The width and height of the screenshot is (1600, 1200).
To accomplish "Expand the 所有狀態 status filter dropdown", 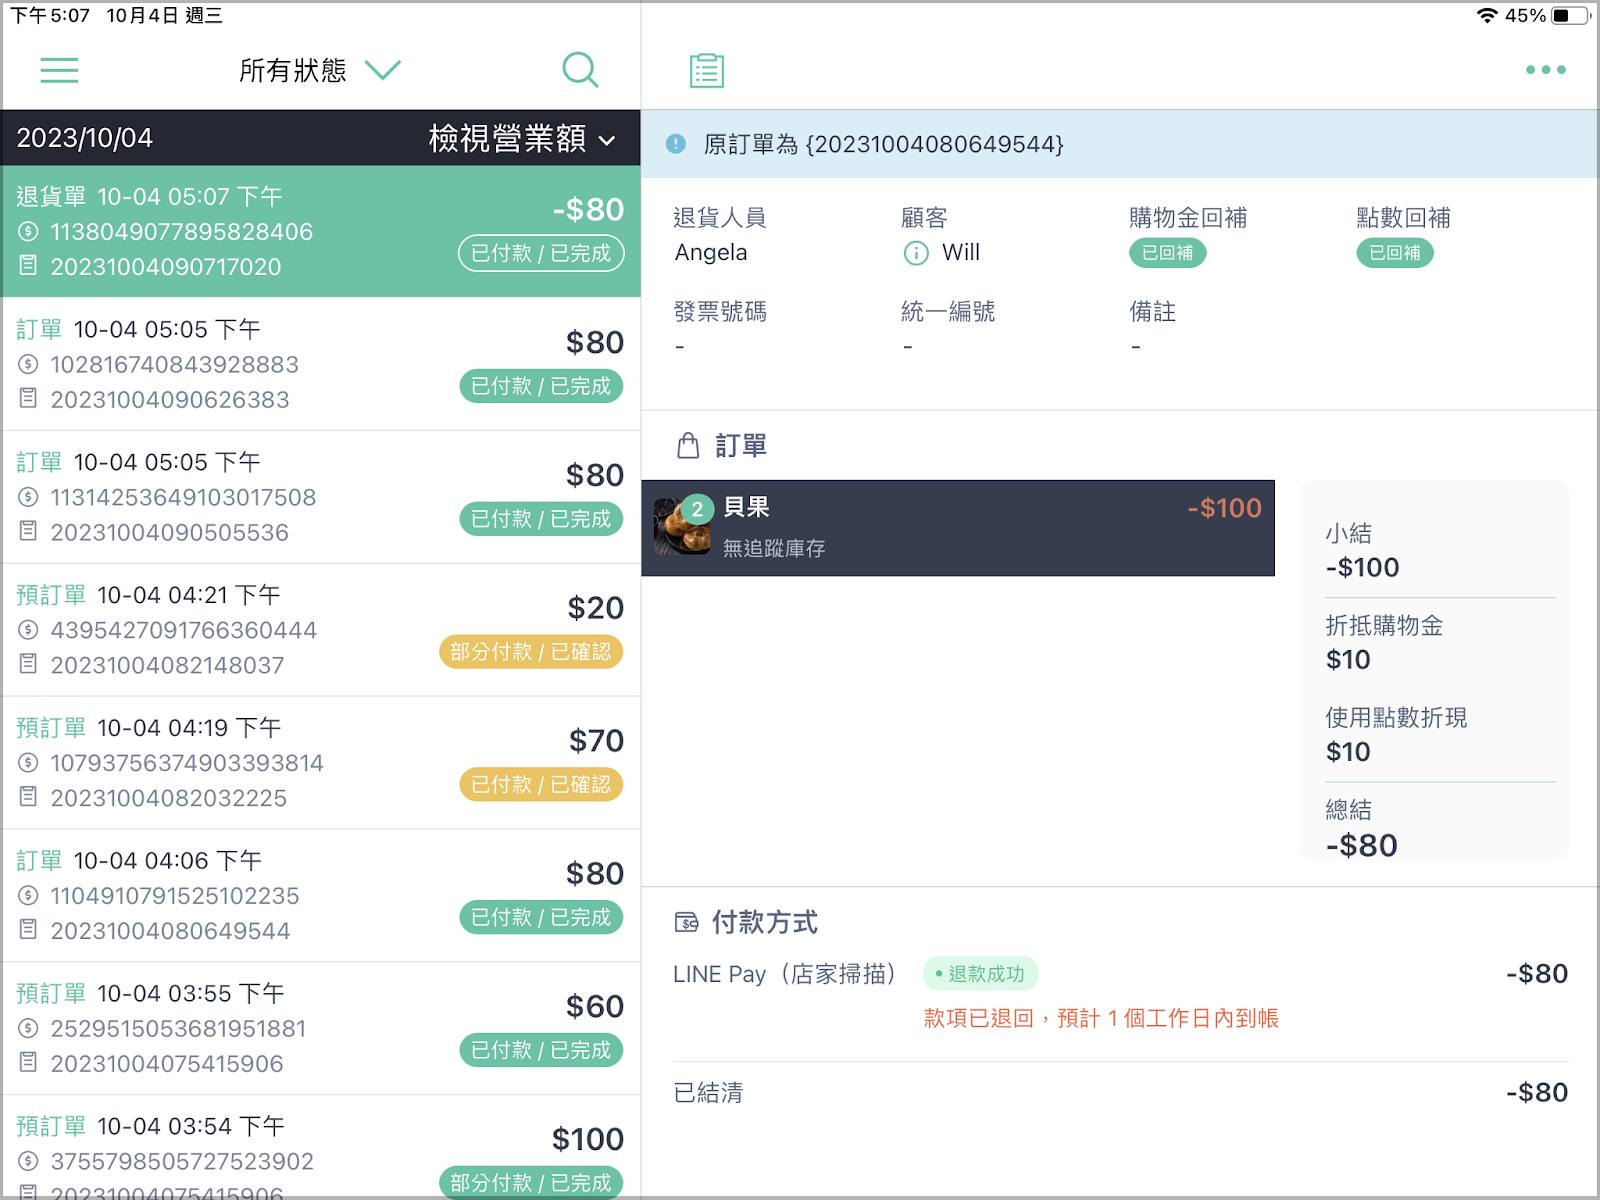I will (x=320, y=70).
